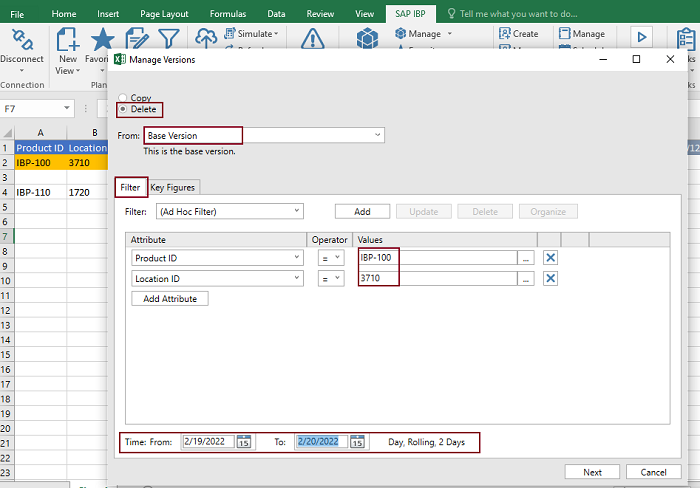Image resolution: width=700 pixels, height=488 pixels.
Task: Open the Insert ribbon tab
Action: (108, 14)
